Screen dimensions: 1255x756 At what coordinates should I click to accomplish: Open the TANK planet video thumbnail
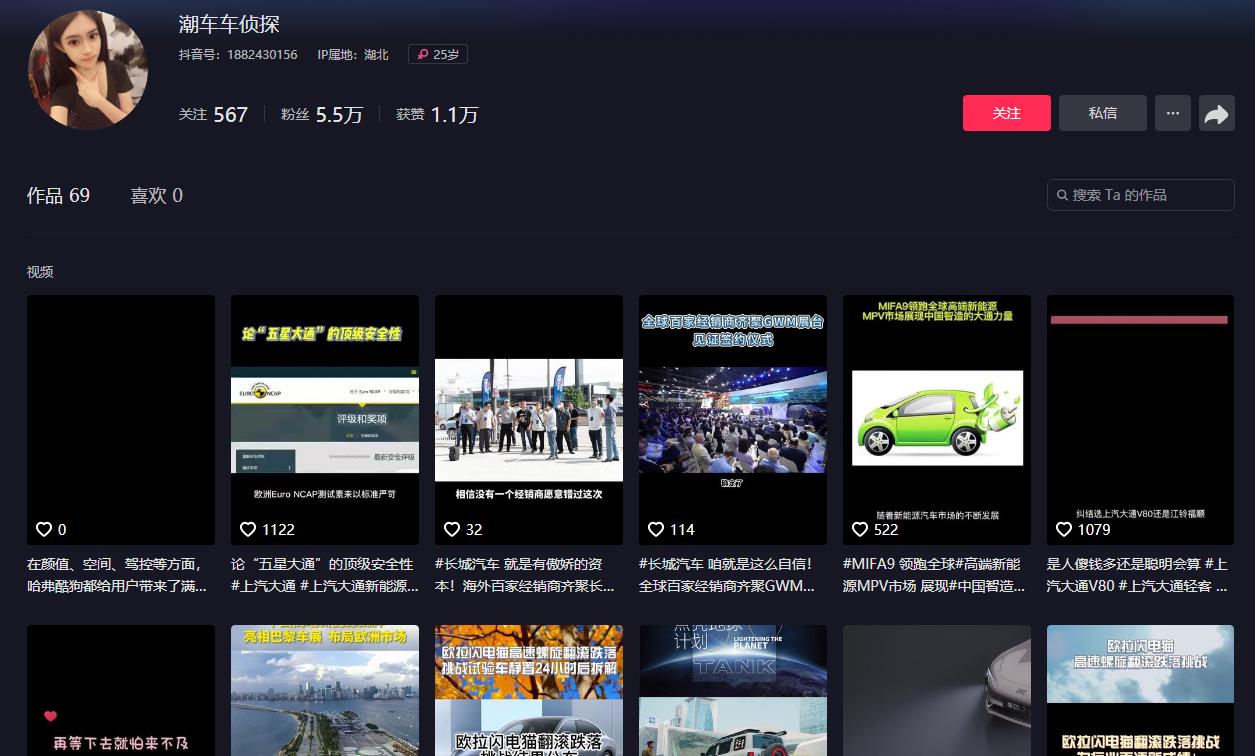point(733,690)
